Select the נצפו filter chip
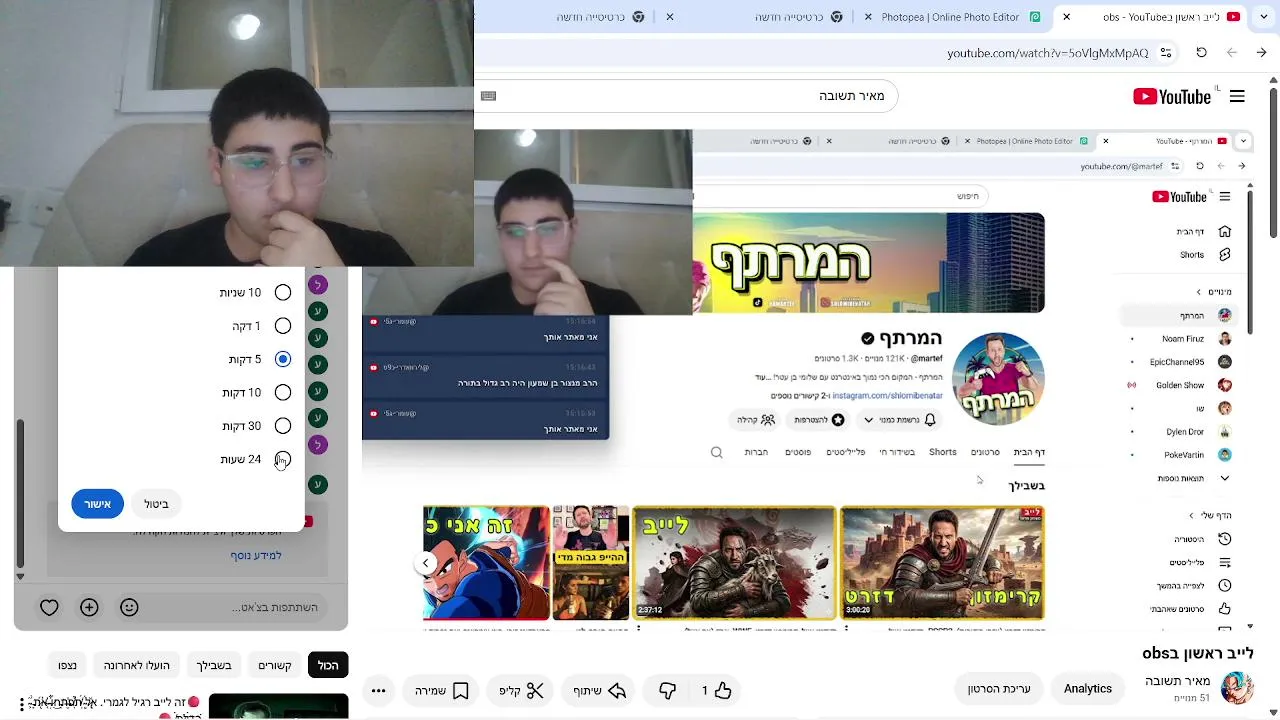This screenshot has width=1280, height=720. coord(67,665)
